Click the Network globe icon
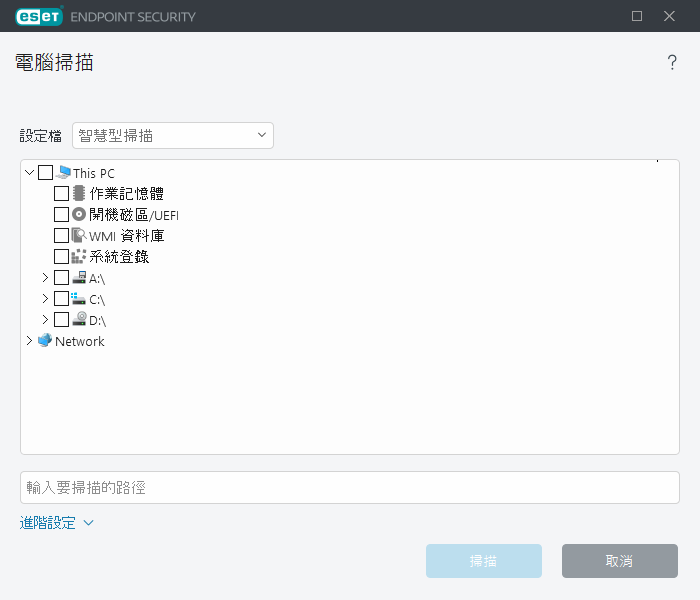Viewport: 700px width, 600px height. (45, 341)
